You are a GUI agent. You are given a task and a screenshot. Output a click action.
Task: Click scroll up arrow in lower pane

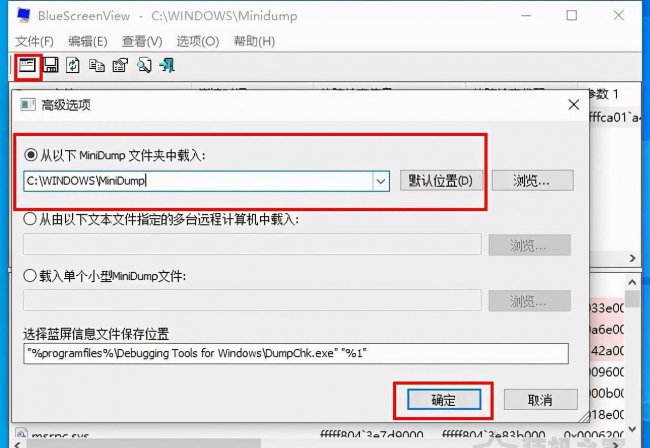point(632,283)
